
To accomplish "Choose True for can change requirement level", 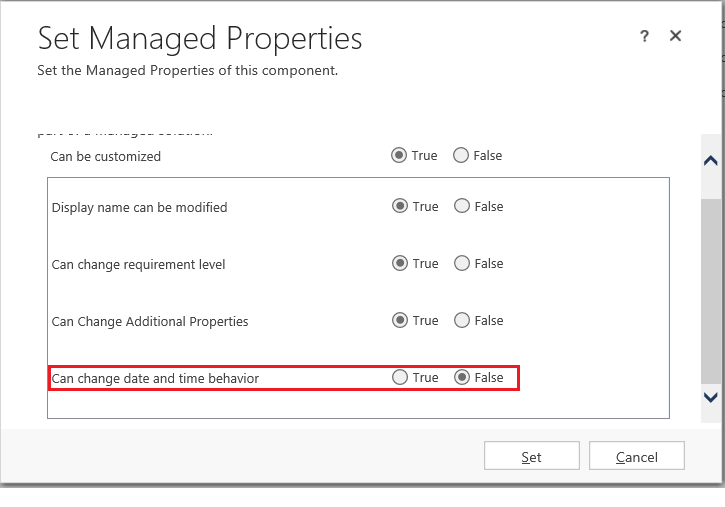I will tap(400, 264).
